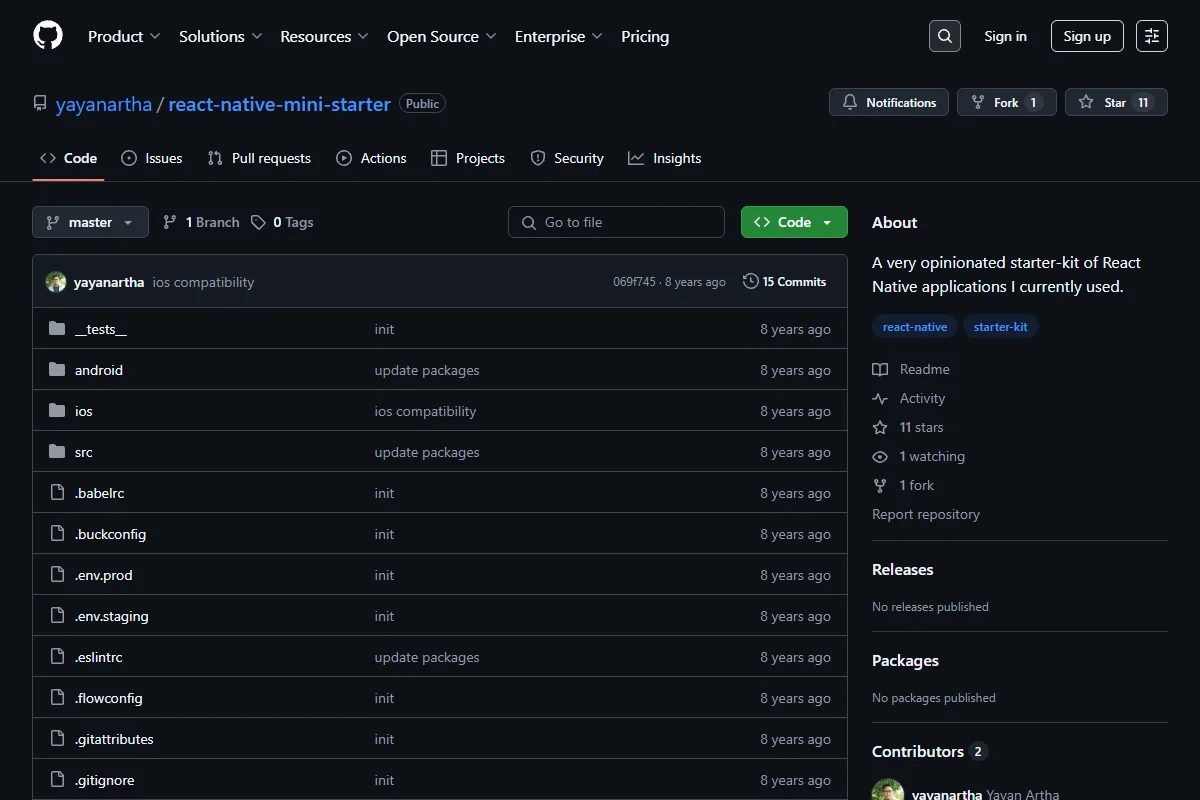This screenshot has width=1200, height=800.
Task: Switch to the Issues tab
Action: [152, 158]
